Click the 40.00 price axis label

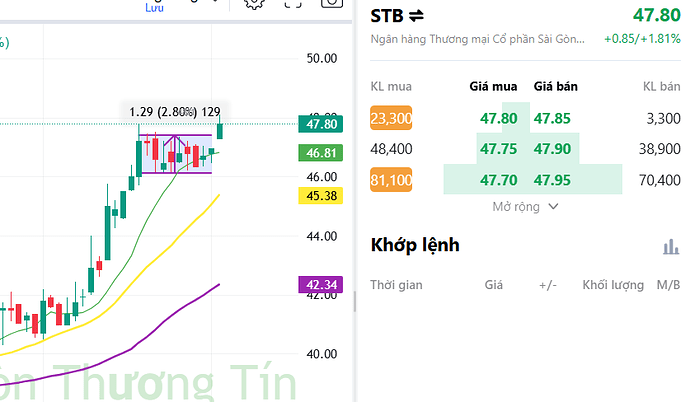(322, 354)
